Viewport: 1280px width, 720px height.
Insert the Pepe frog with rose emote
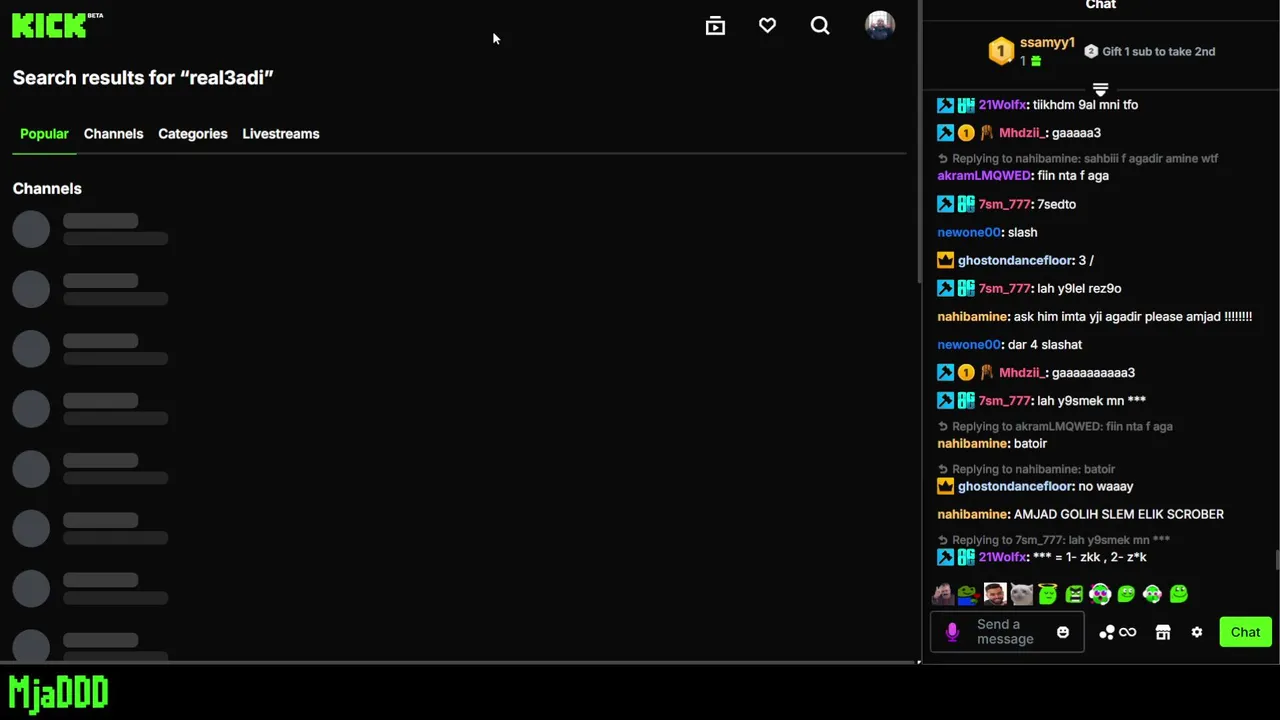tap(968, 594)
